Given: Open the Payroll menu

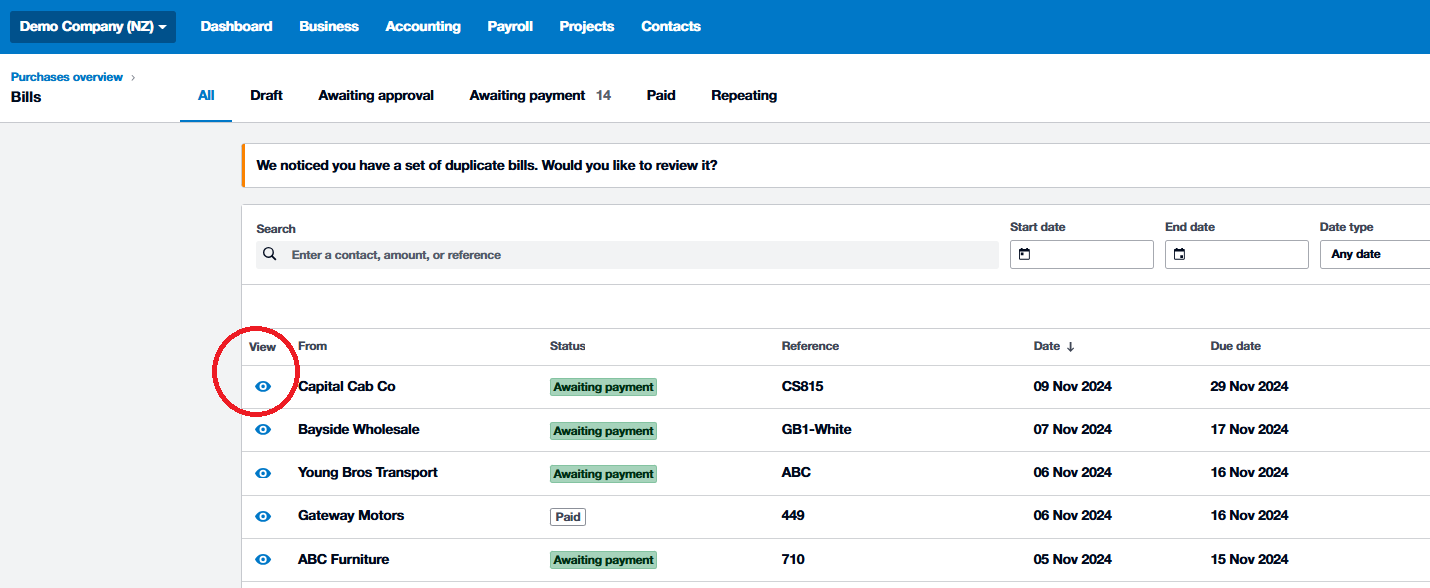Looking at the screenshot, I should point(510,27).
